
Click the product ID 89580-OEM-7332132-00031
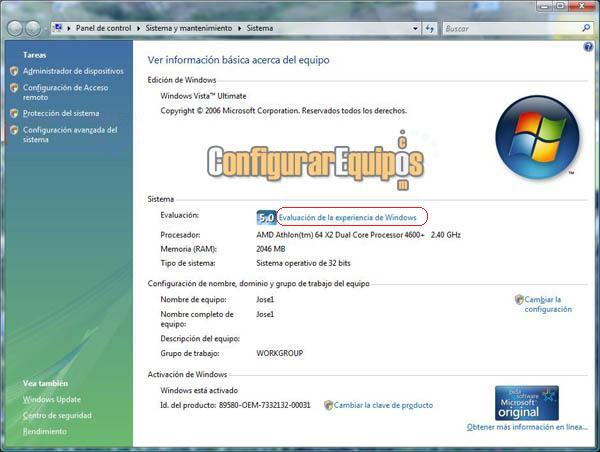coord(264,405)
